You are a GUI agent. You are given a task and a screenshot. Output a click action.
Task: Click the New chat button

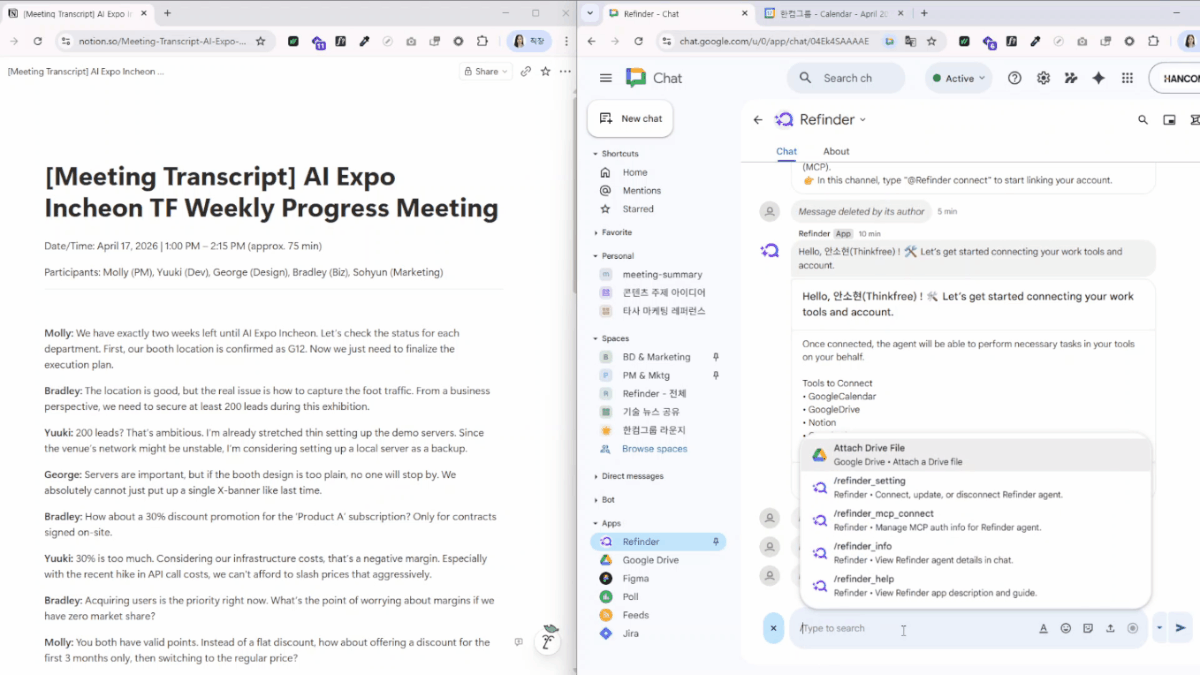point(630,118)
